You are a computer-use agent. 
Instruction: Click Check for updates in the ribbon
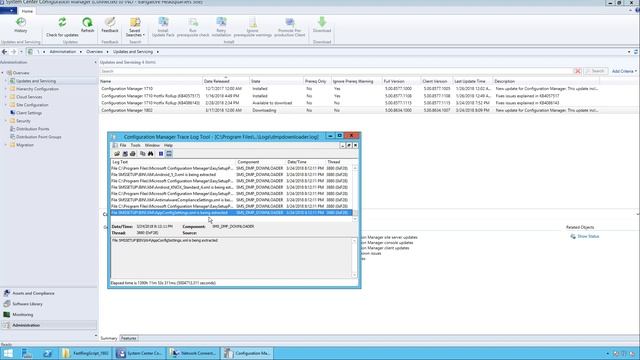[x=62, y=27]
